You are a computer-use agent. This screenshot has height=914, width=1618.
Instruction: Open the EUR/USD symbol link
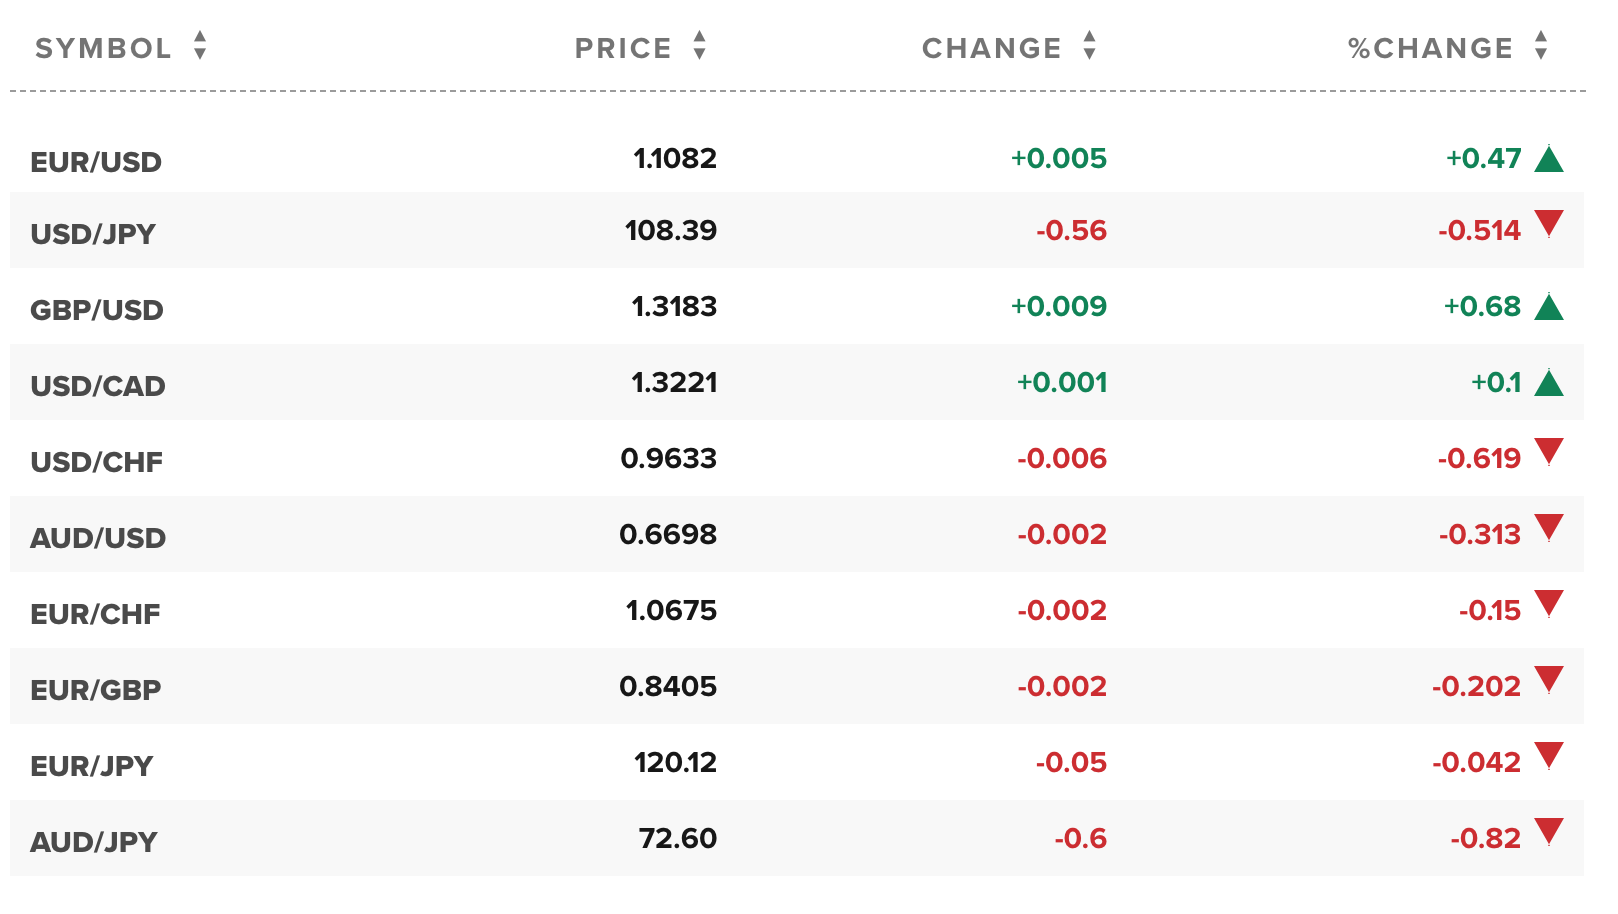(96, 162)
